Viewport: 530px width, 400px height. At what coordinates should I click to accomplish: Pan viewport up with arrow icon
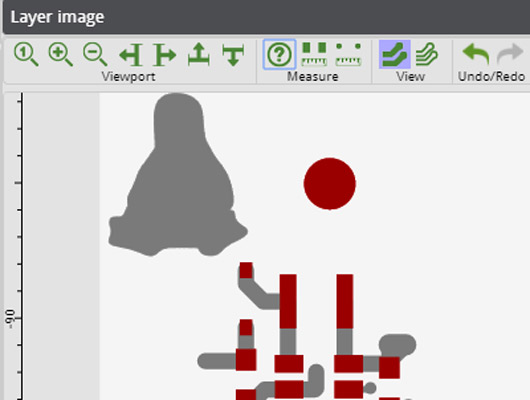[199, 54]
